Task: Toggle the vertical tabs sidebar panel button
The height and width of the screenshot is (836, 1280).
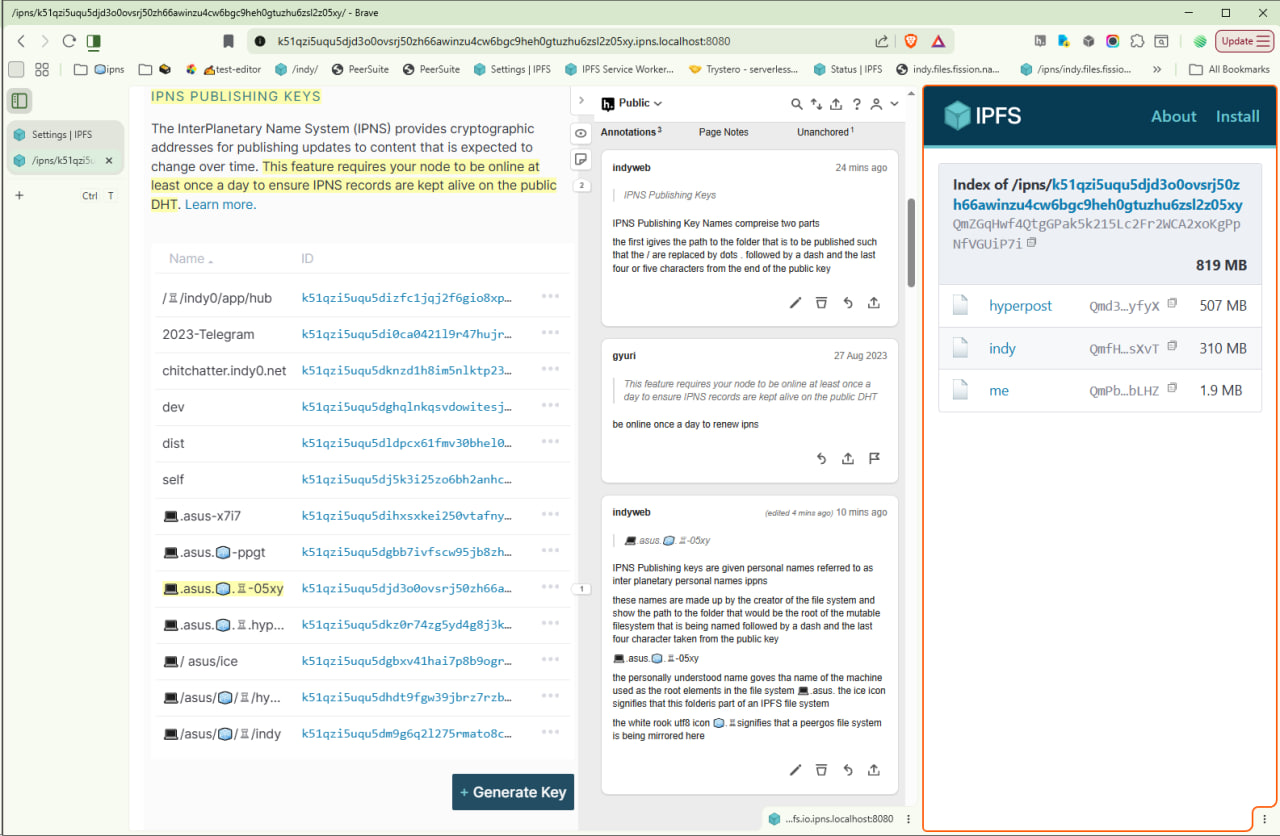Action: coord(19,100)
